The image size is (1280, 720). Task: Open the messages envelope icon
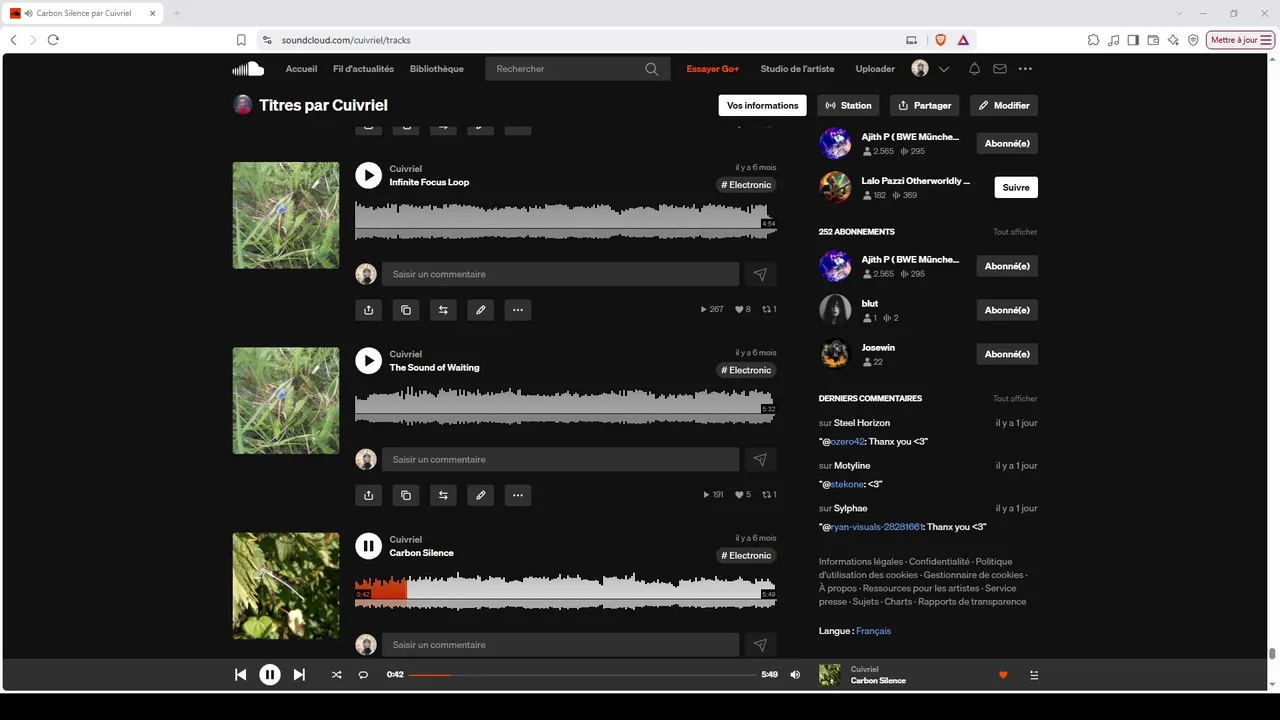[x=1000, y=69]
